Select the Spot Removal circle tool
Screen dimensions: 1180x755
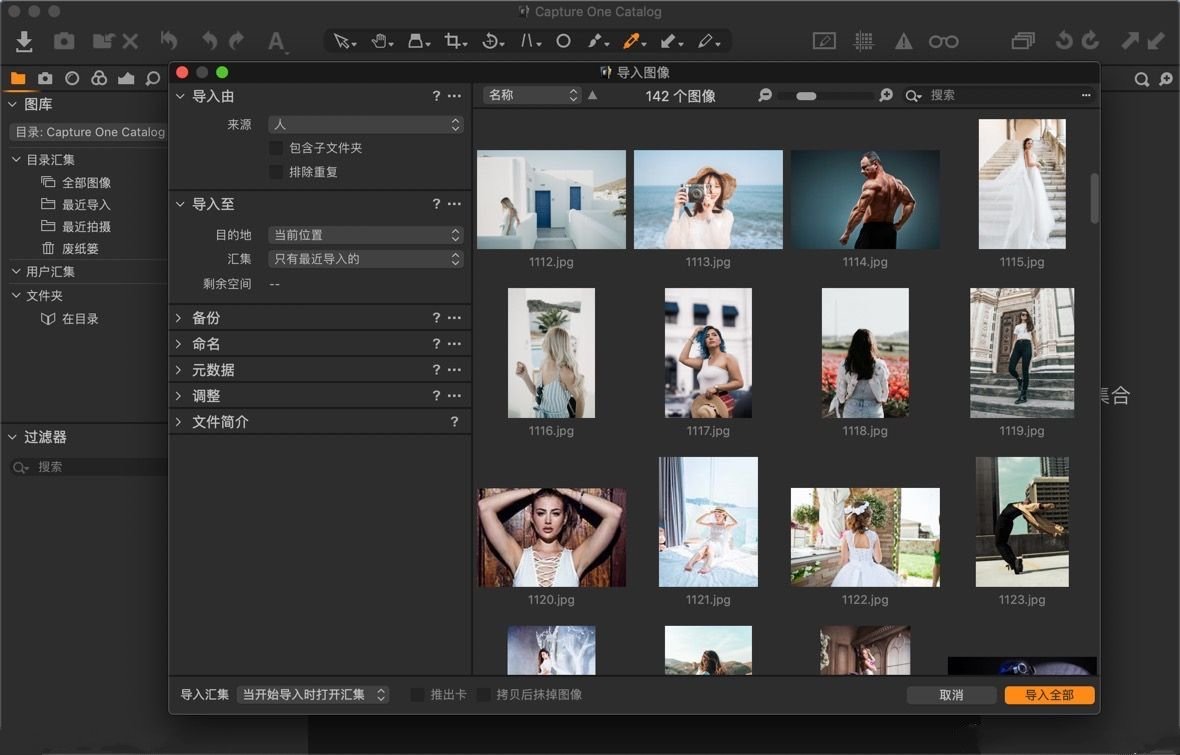563,41
